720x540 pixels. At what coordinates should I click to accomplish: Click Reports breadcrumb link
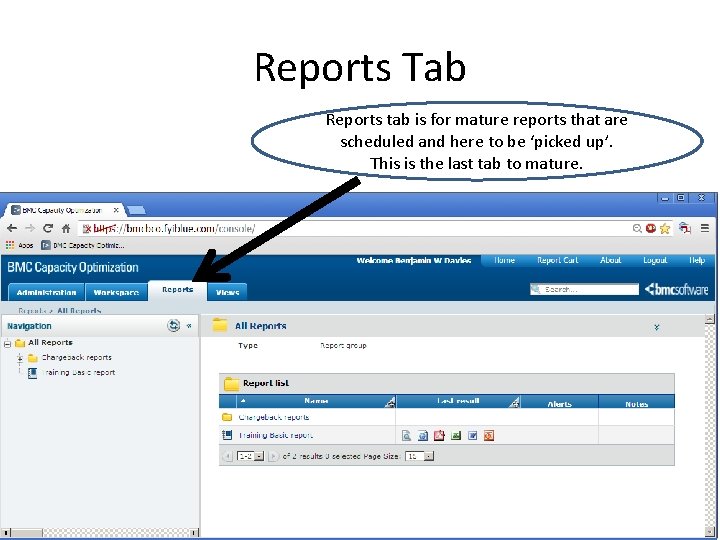click(x=32, y=311)
